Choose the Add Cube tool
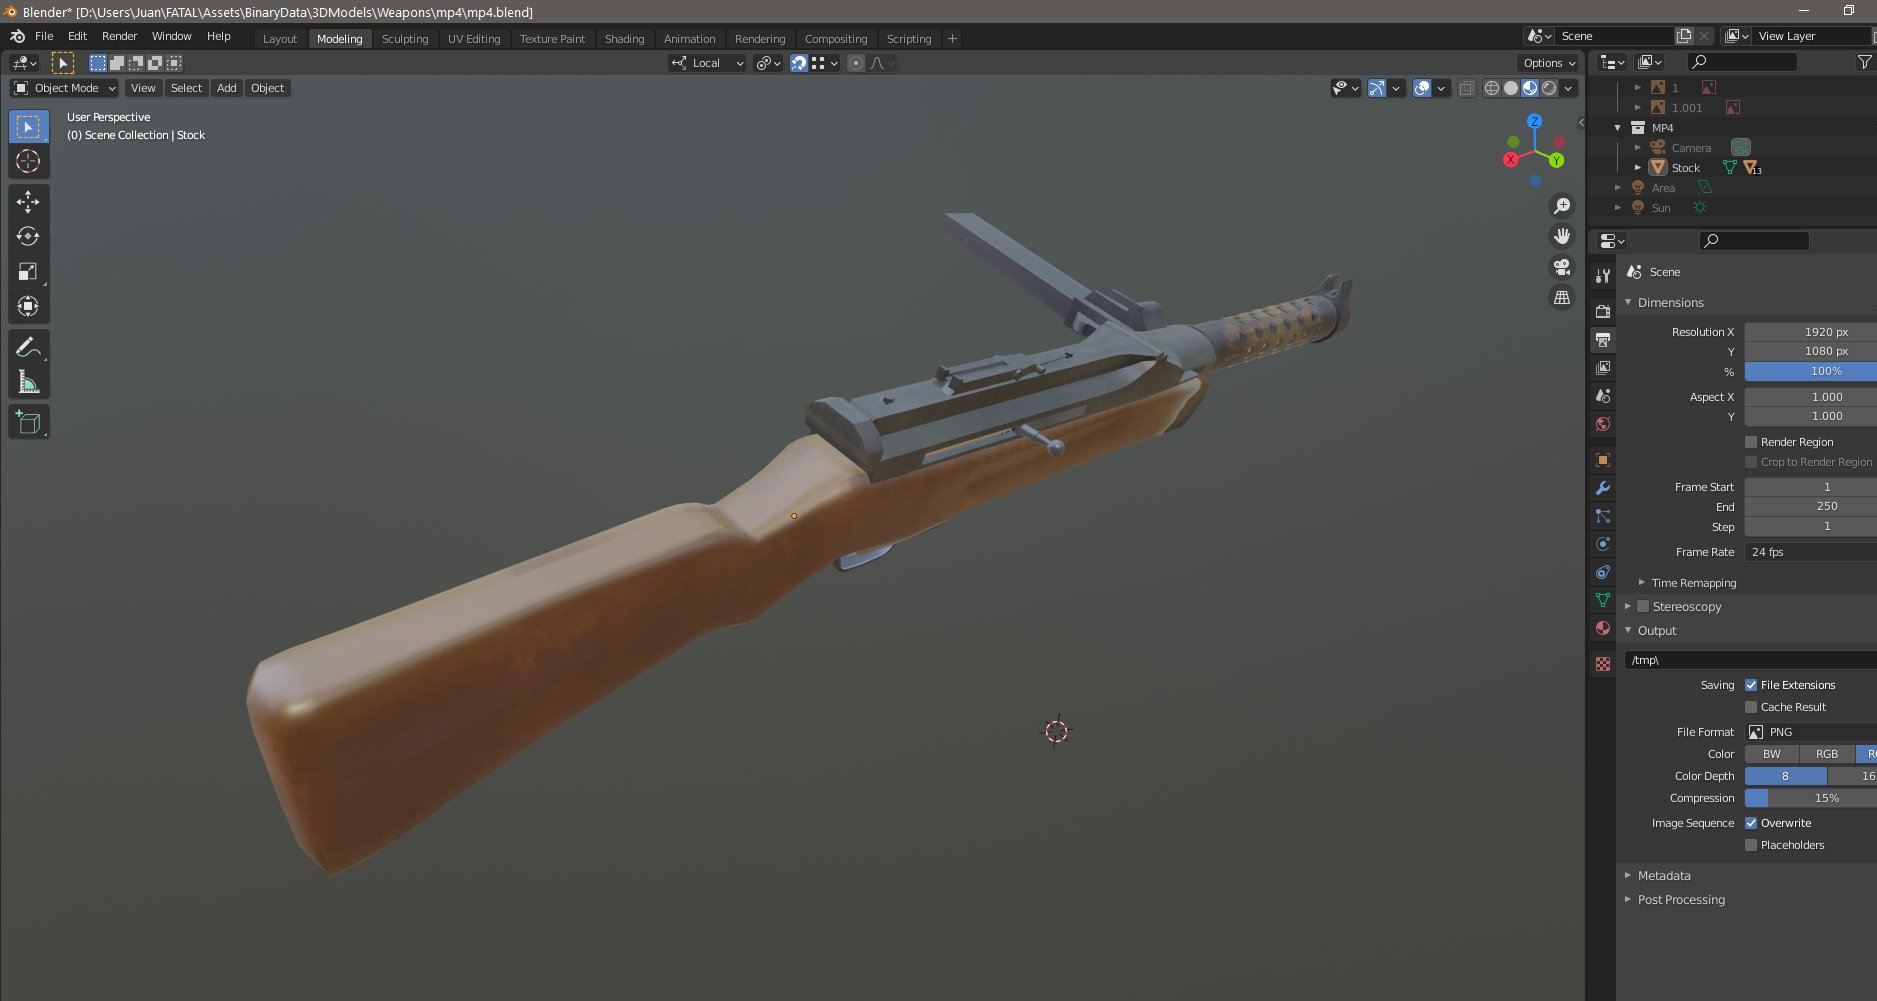 28,422
